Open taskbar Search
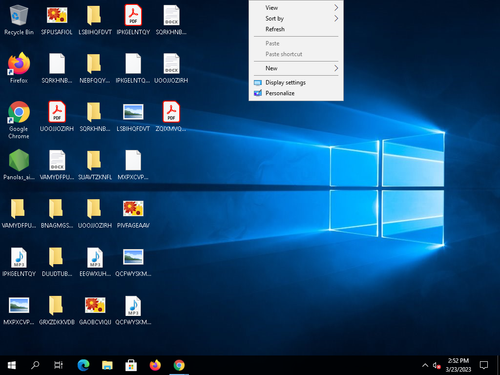This screenshot has width=500, height=375. (x=35, y=365)
